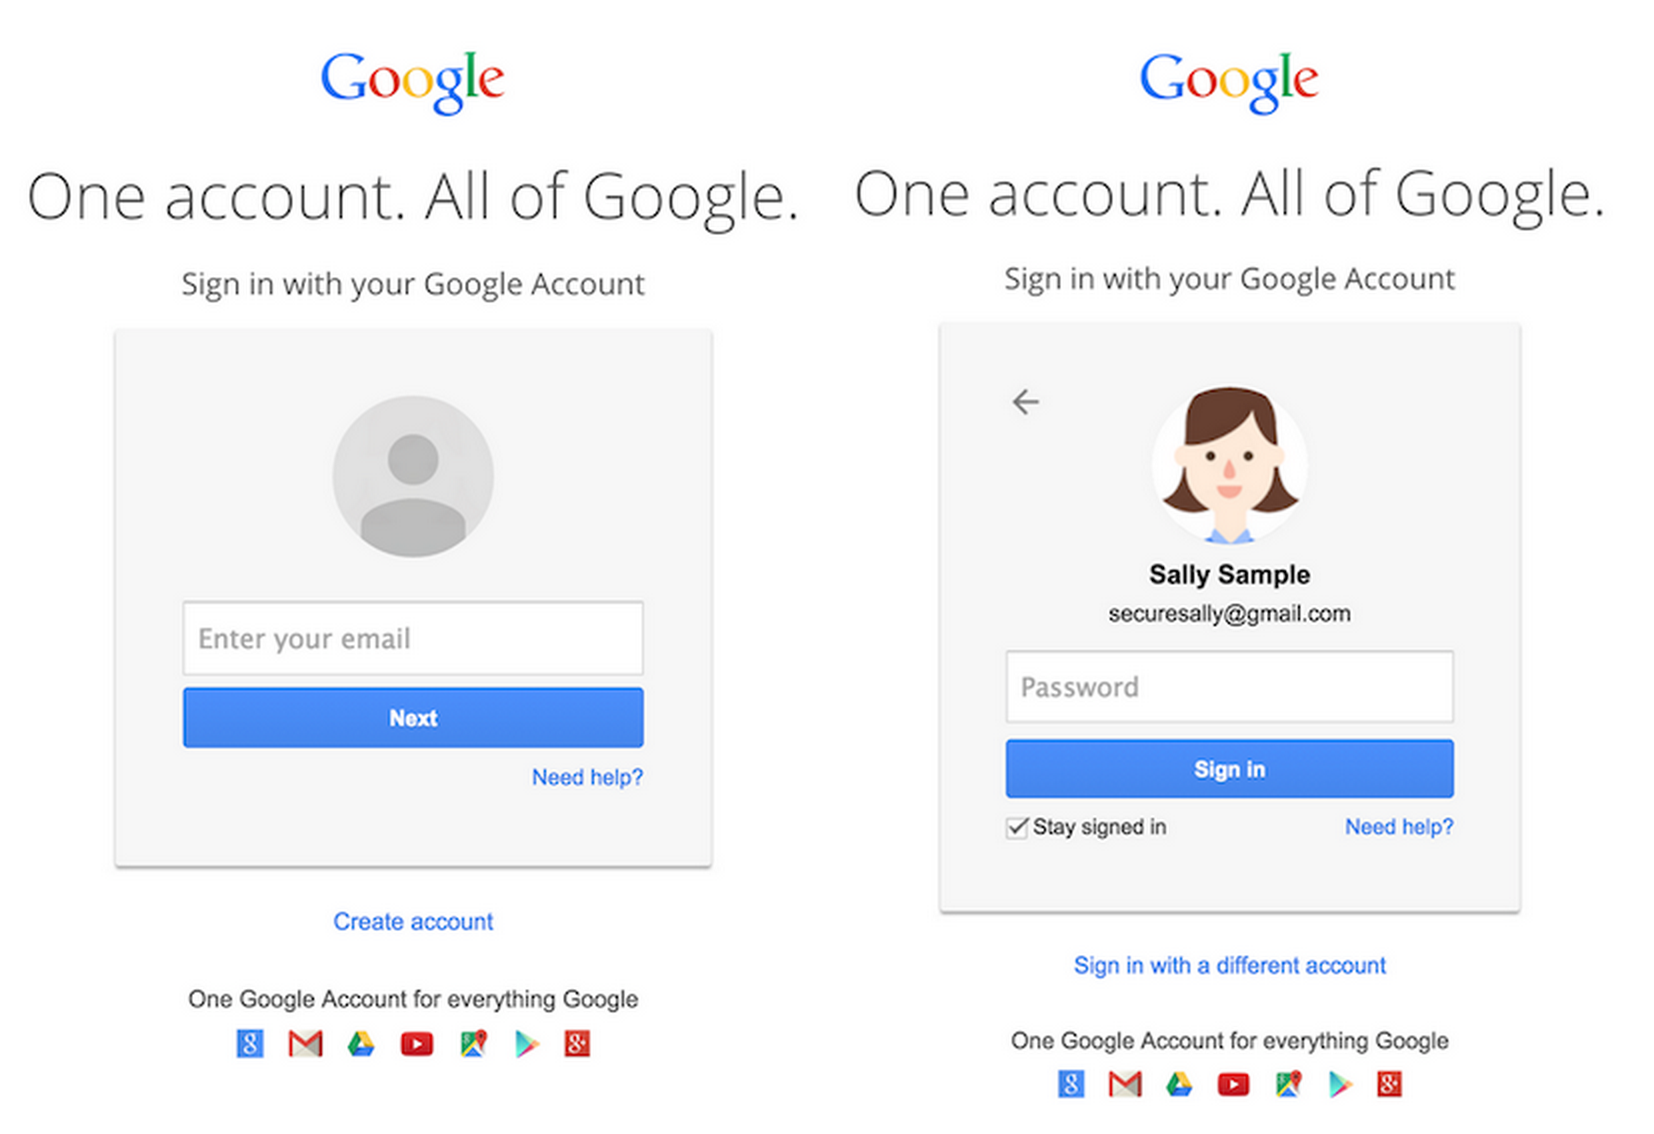Select Sign in with a different account
Screen dimensions: 1654x1134
(1229, 965)
